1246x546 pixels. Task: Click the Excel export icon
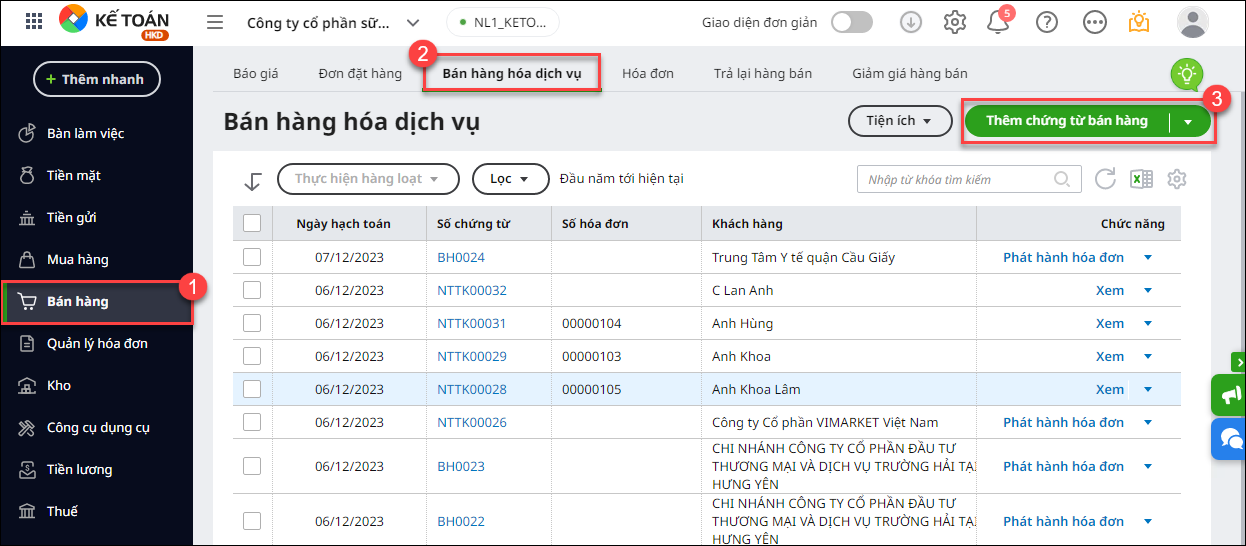click(1141, 179)
